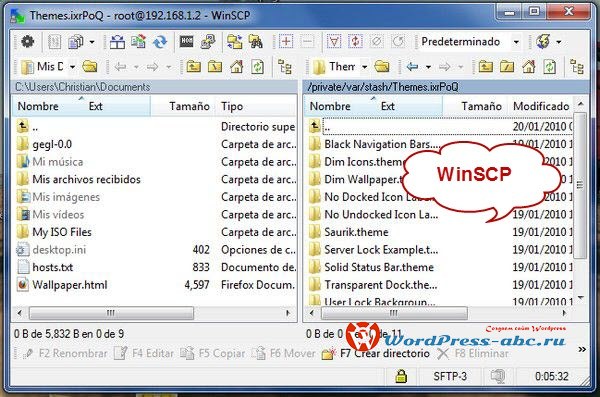Viewport: 600px width, 397px height.
Task: Click the padlock encryption status icon
Action: click(401, 376)
